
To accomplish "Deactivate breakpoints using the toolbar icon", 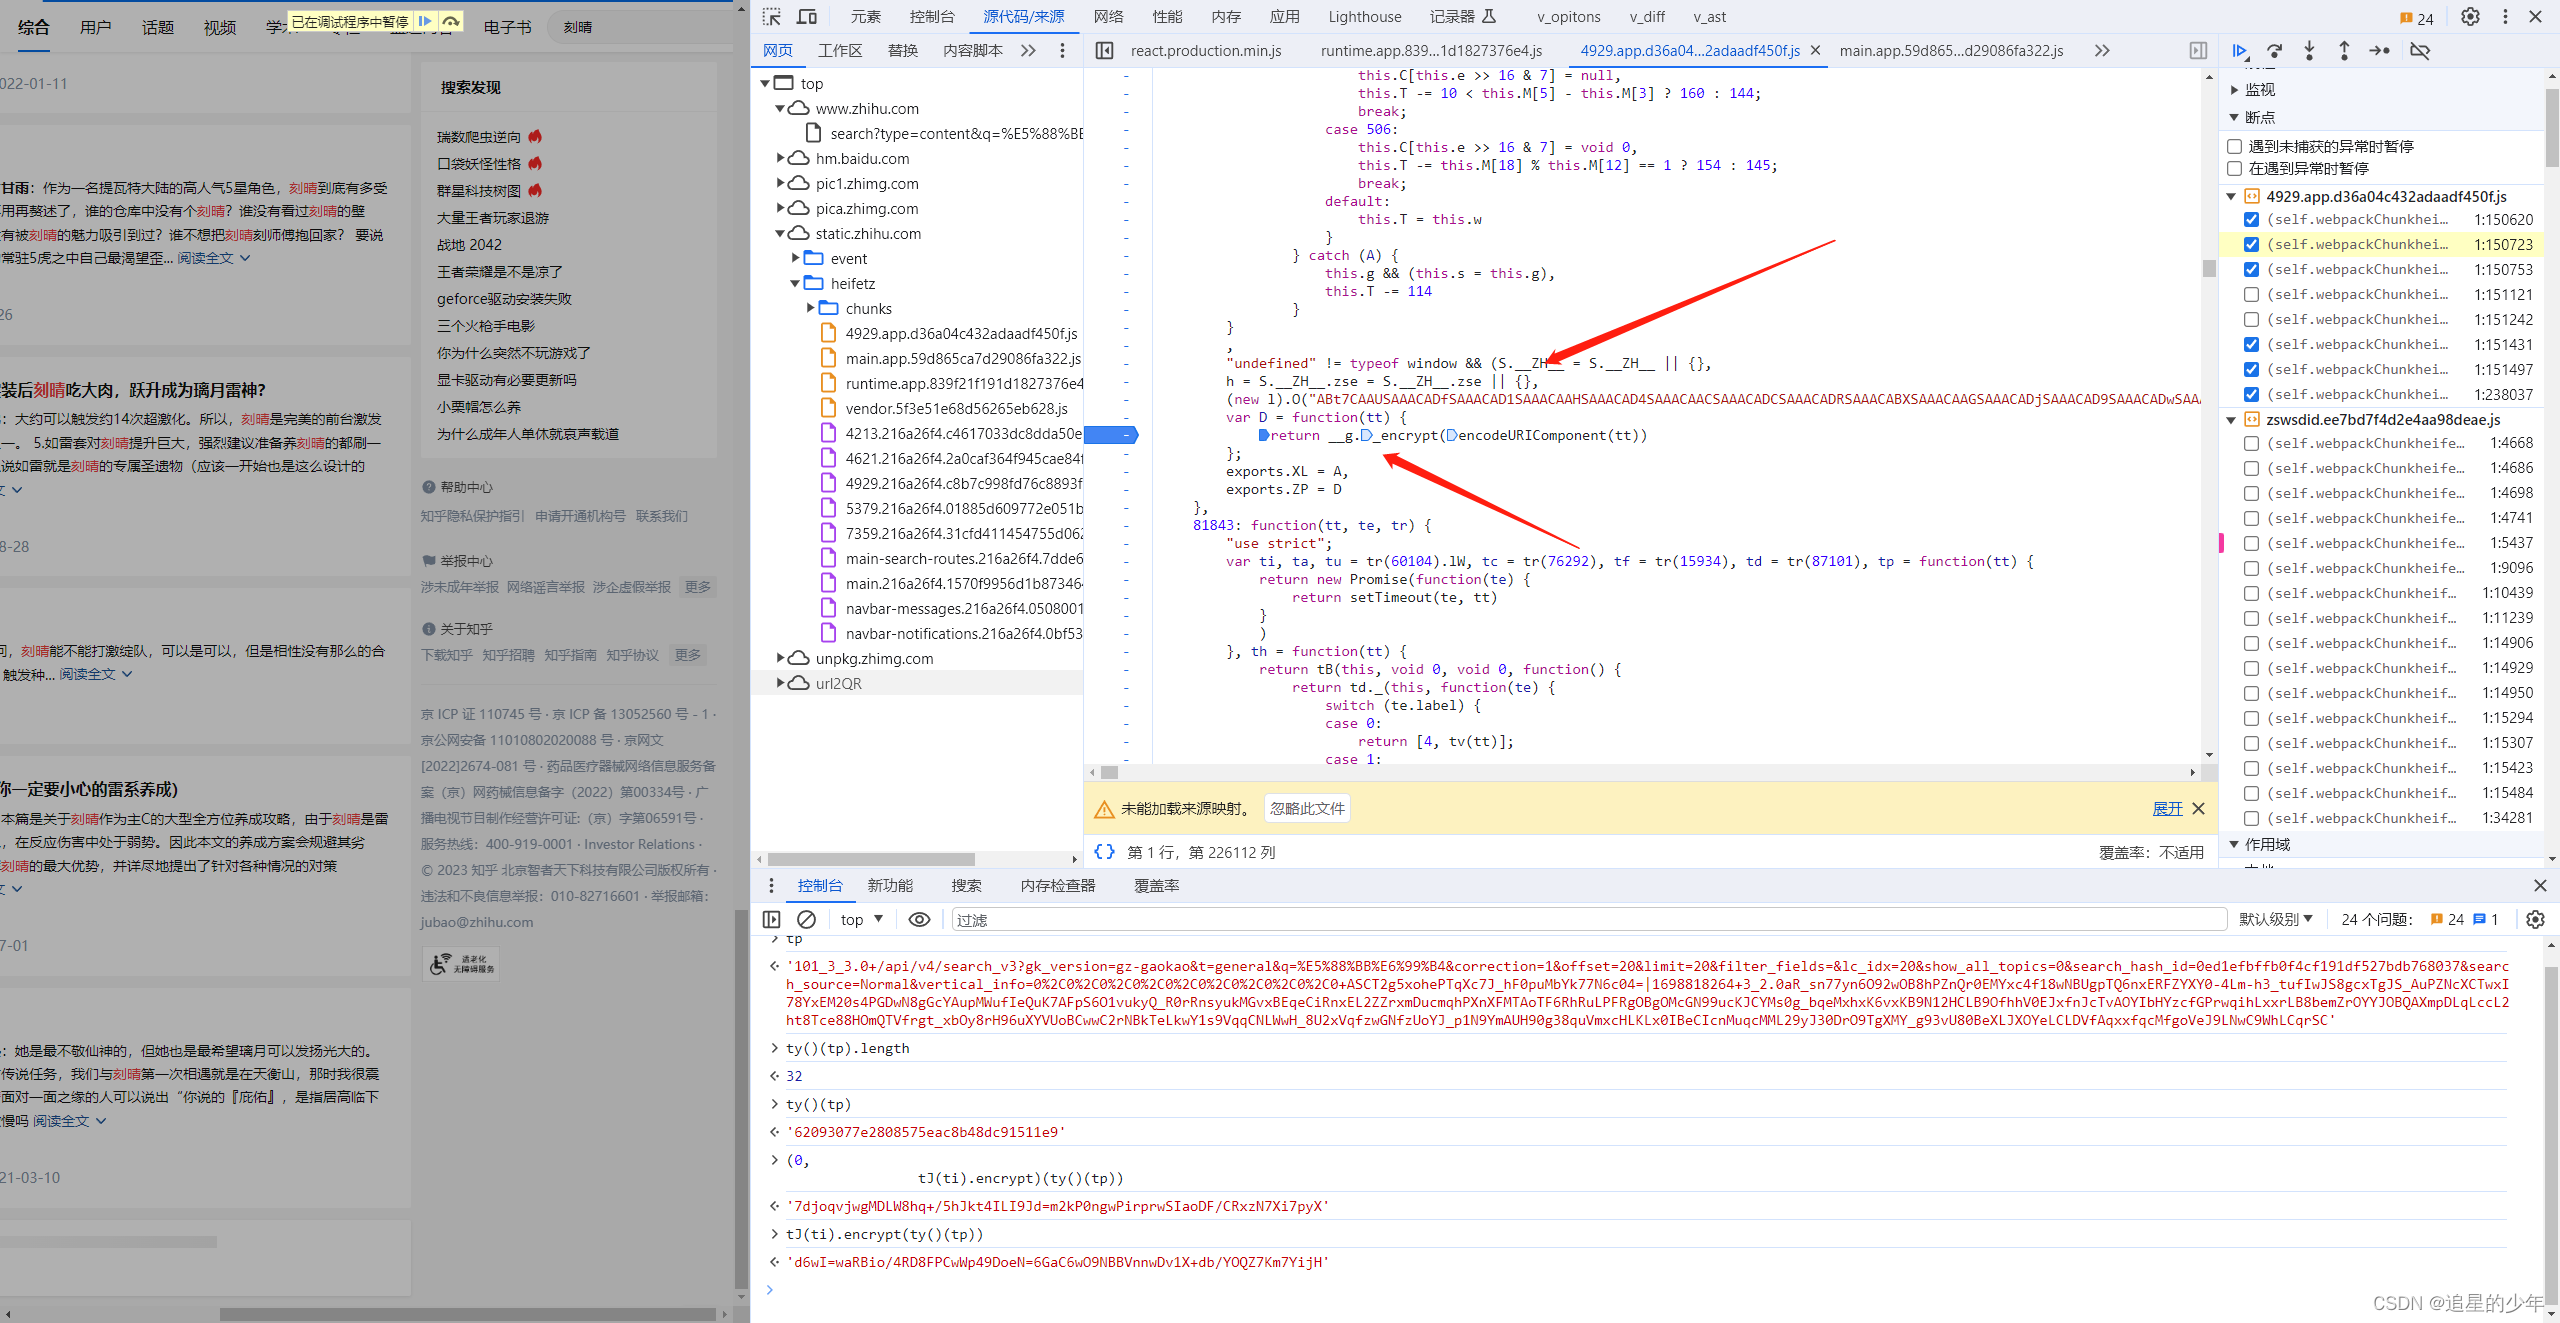I will point(2420,51).
